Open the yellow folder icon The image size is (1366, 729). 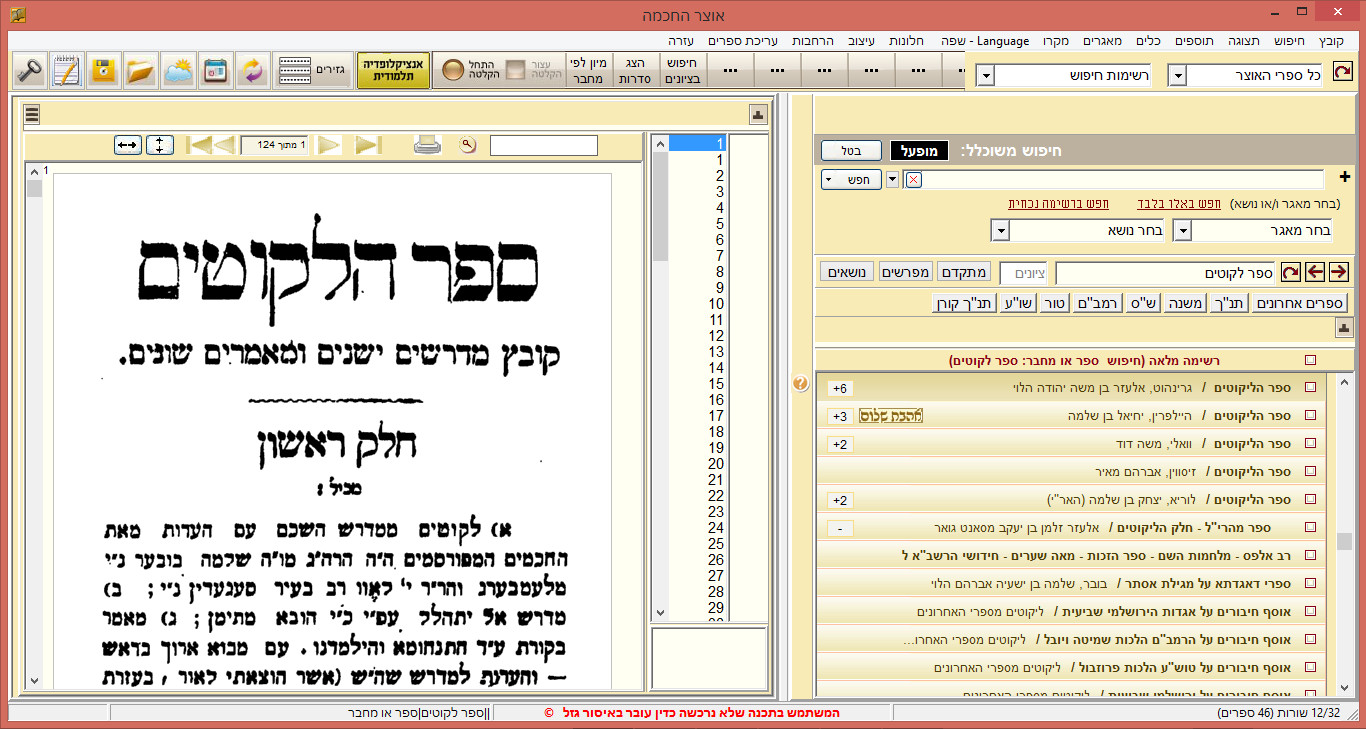pyautogui.click(x=141, y=70)
